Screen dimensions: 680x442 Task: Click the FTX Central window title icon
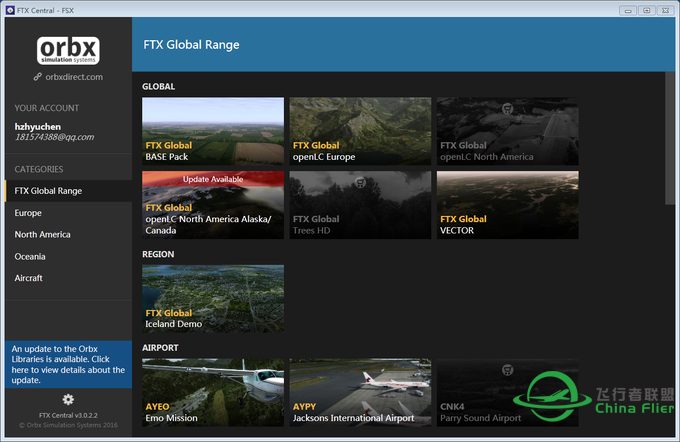tap(10, 10)
